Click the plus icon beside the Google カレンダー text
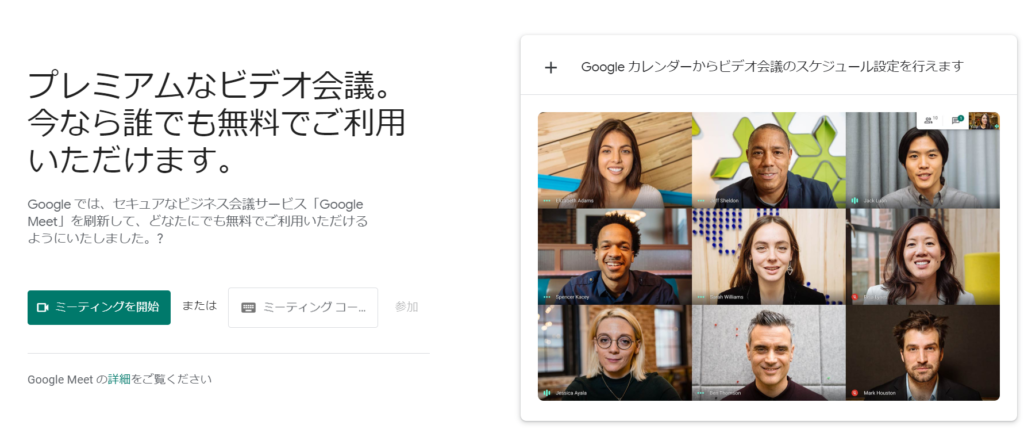This screenshot has width=1024, height=433. pyautogui.click(x=551, y=67)
